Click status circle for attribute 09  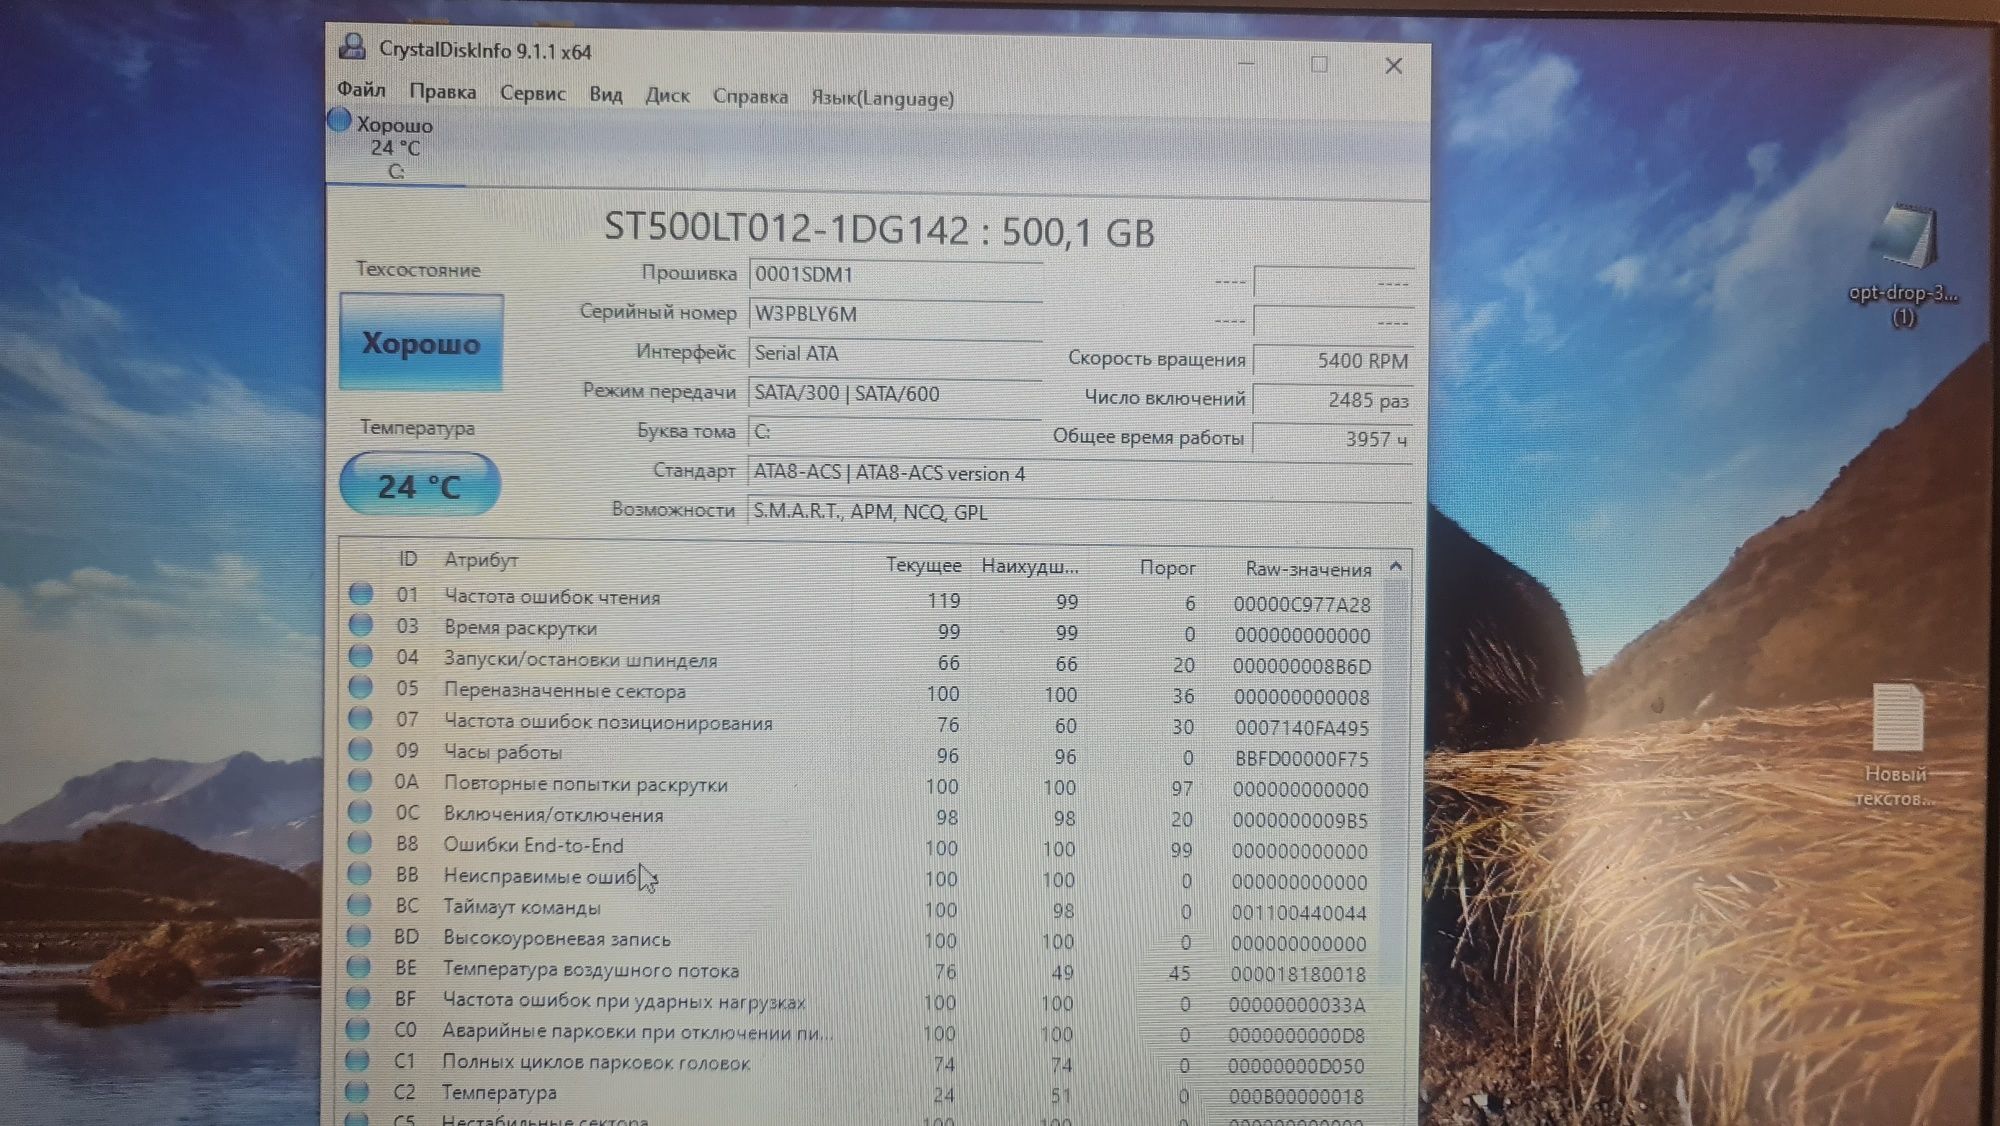(360, 749)
